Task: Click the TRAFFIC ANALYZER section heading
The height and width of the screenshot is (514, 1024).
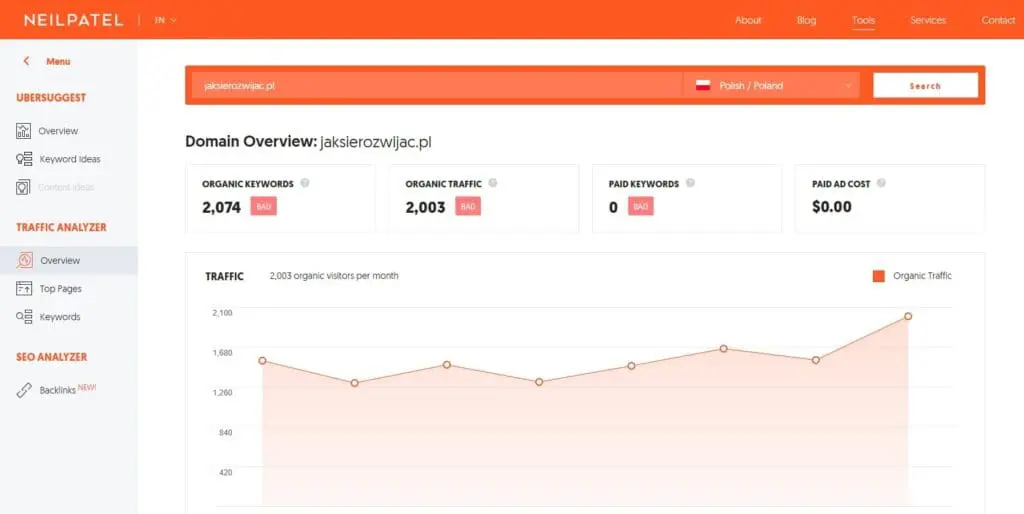Action: point(61,227)
